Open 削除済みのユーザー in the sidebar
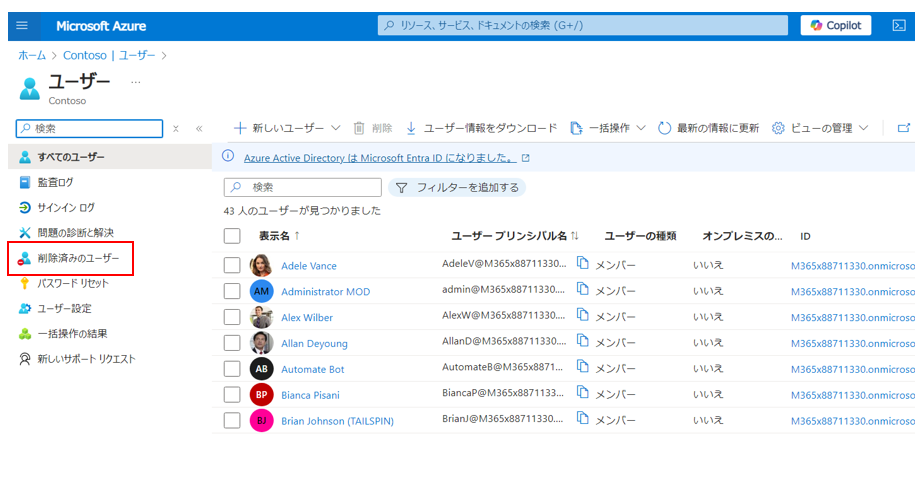 click(69, 258)
